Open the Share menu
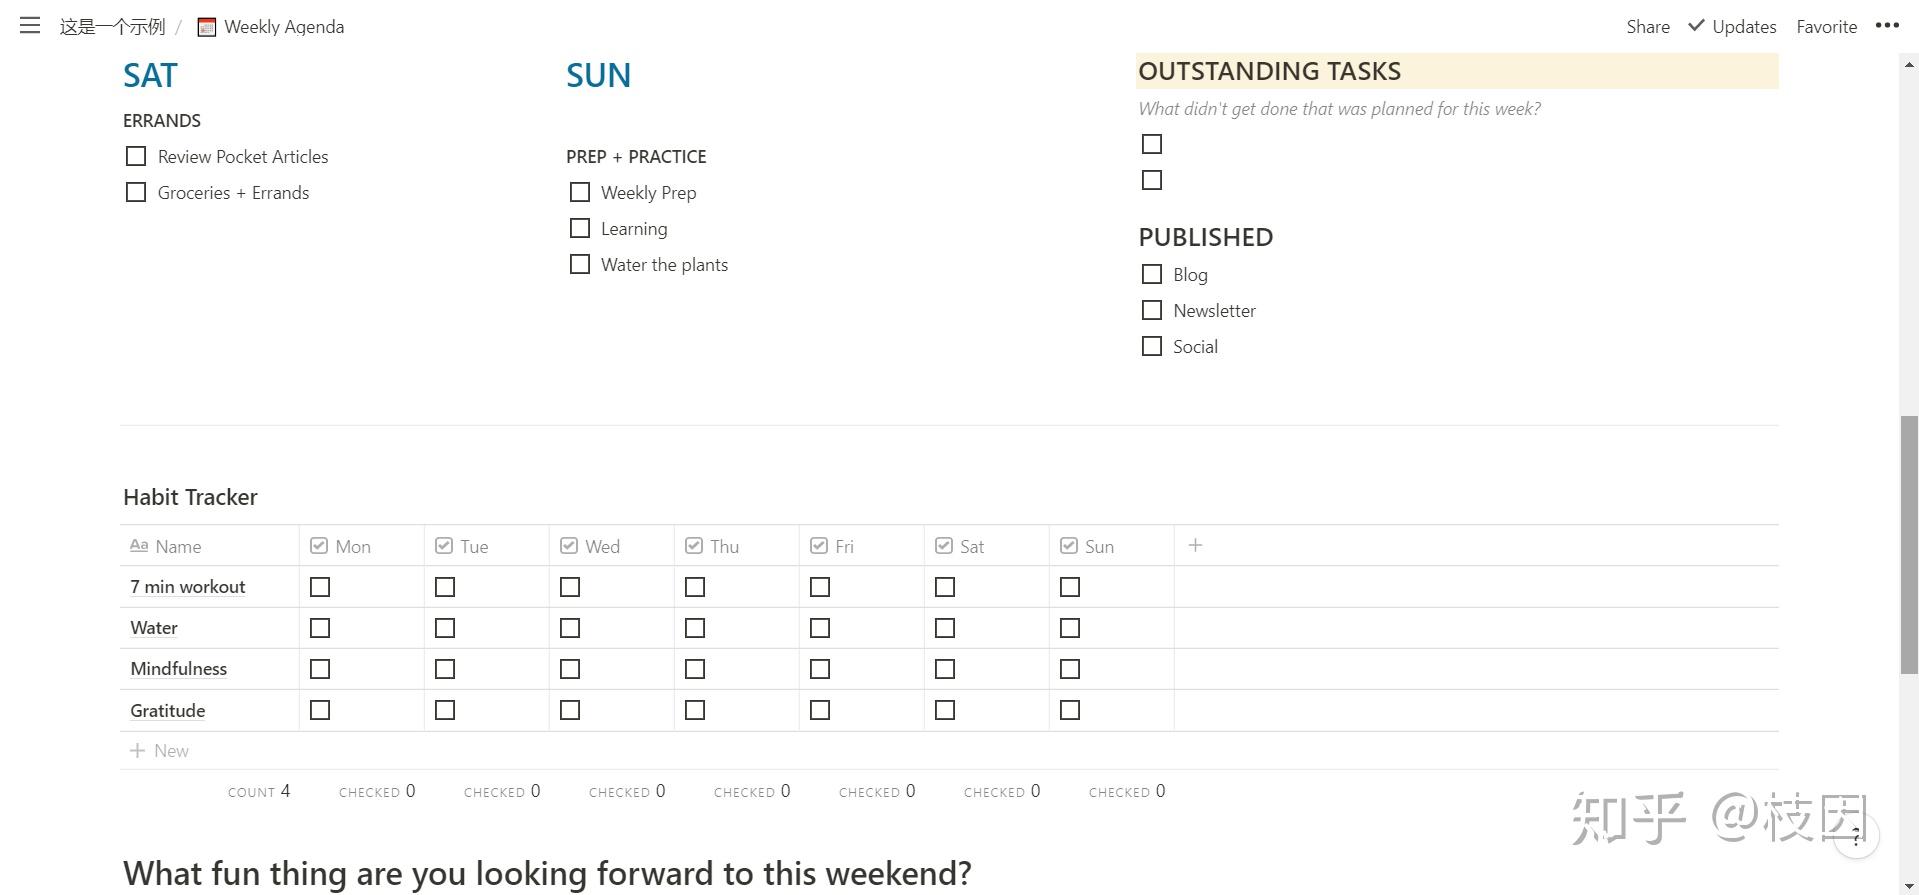This screenshot has width=1919, height=895. (1647, 27)
